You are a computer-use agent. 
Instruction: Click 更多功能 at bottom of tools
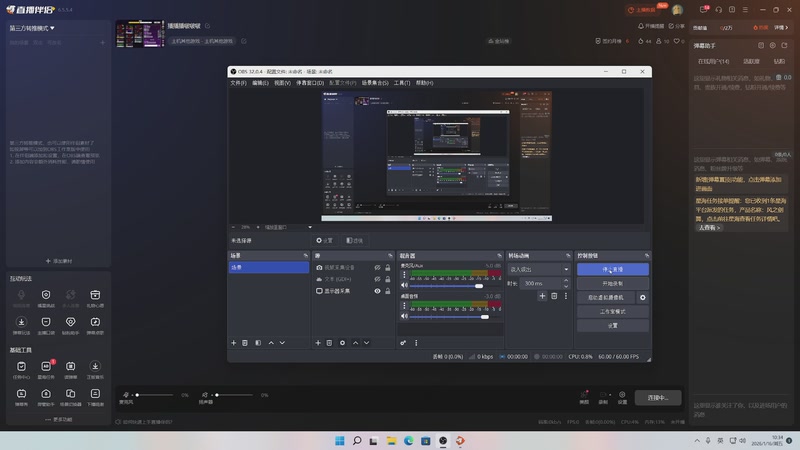coord(59,419)
